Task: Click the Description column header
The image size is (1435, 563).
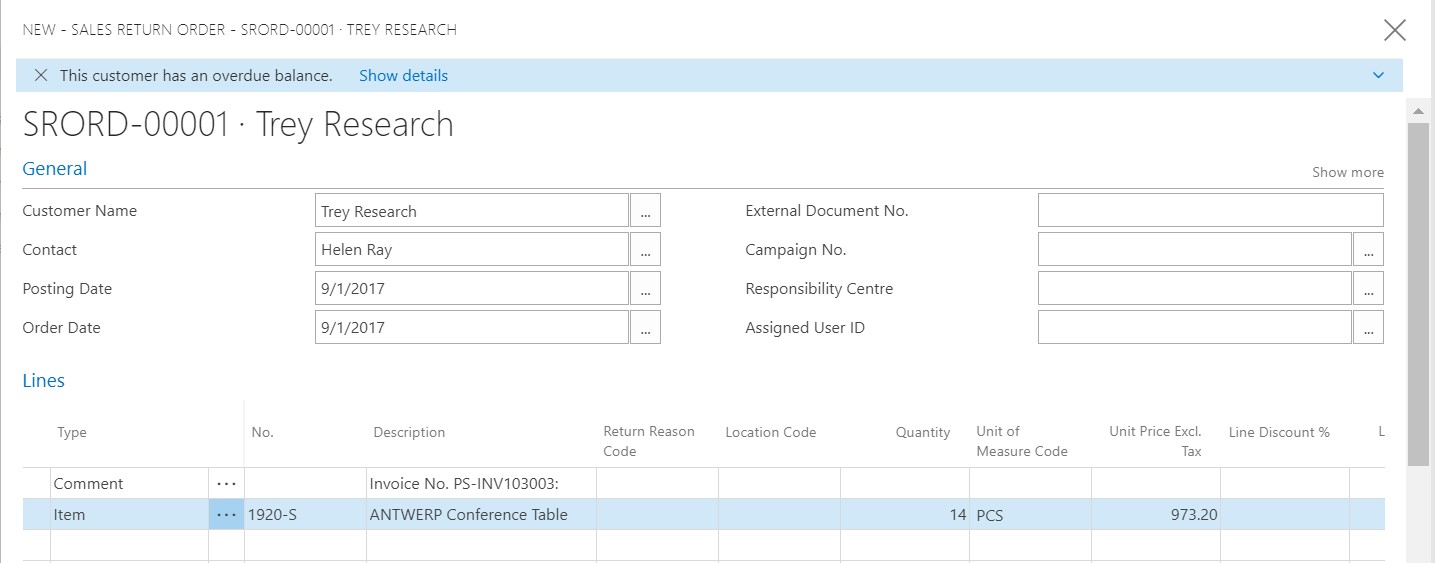Action: click(409, 433)
